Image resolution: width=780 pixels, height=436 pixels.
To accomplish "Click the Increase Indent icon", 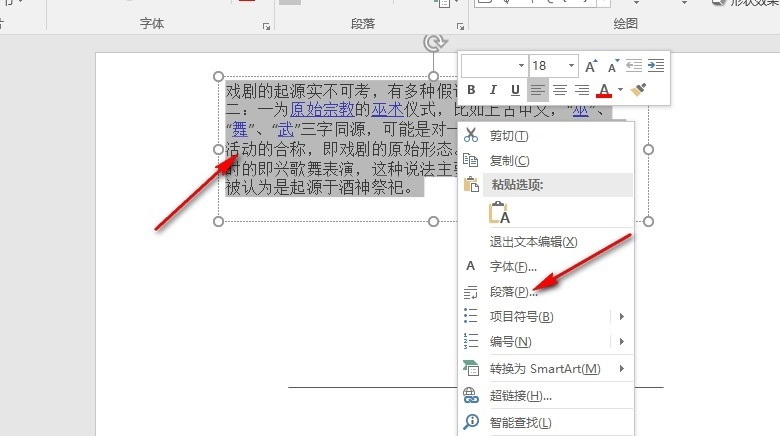I will click(655, 65).
